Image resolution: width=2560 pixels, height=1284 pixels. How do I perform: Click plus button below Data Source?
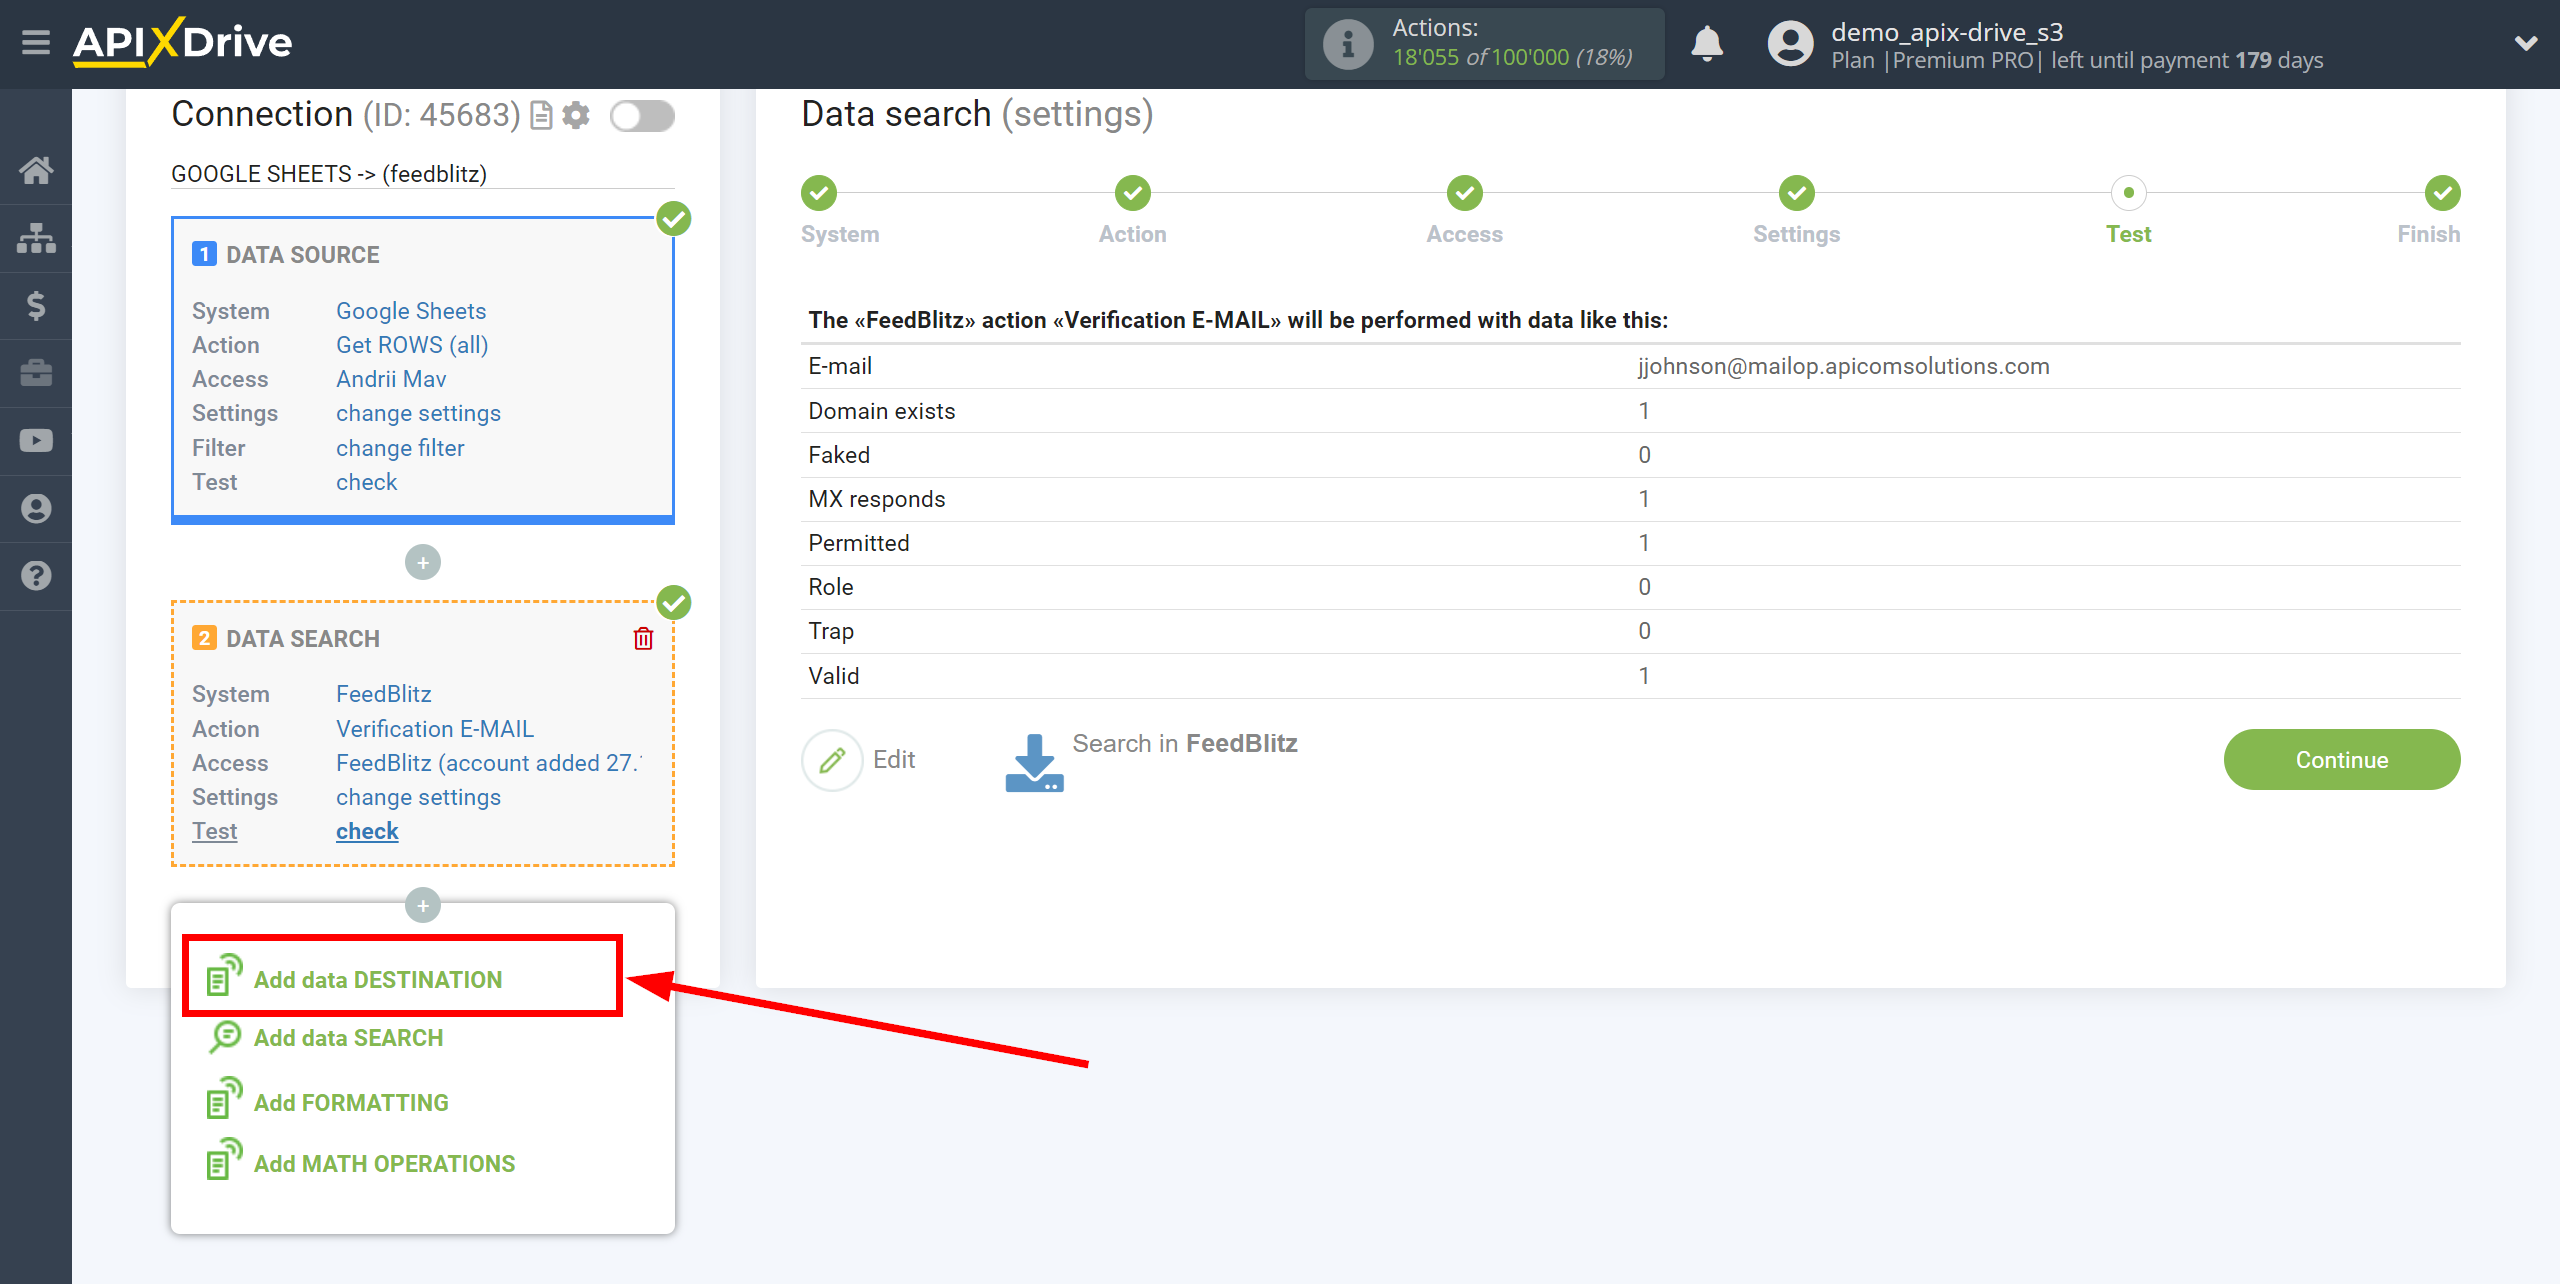pos(423,562)
